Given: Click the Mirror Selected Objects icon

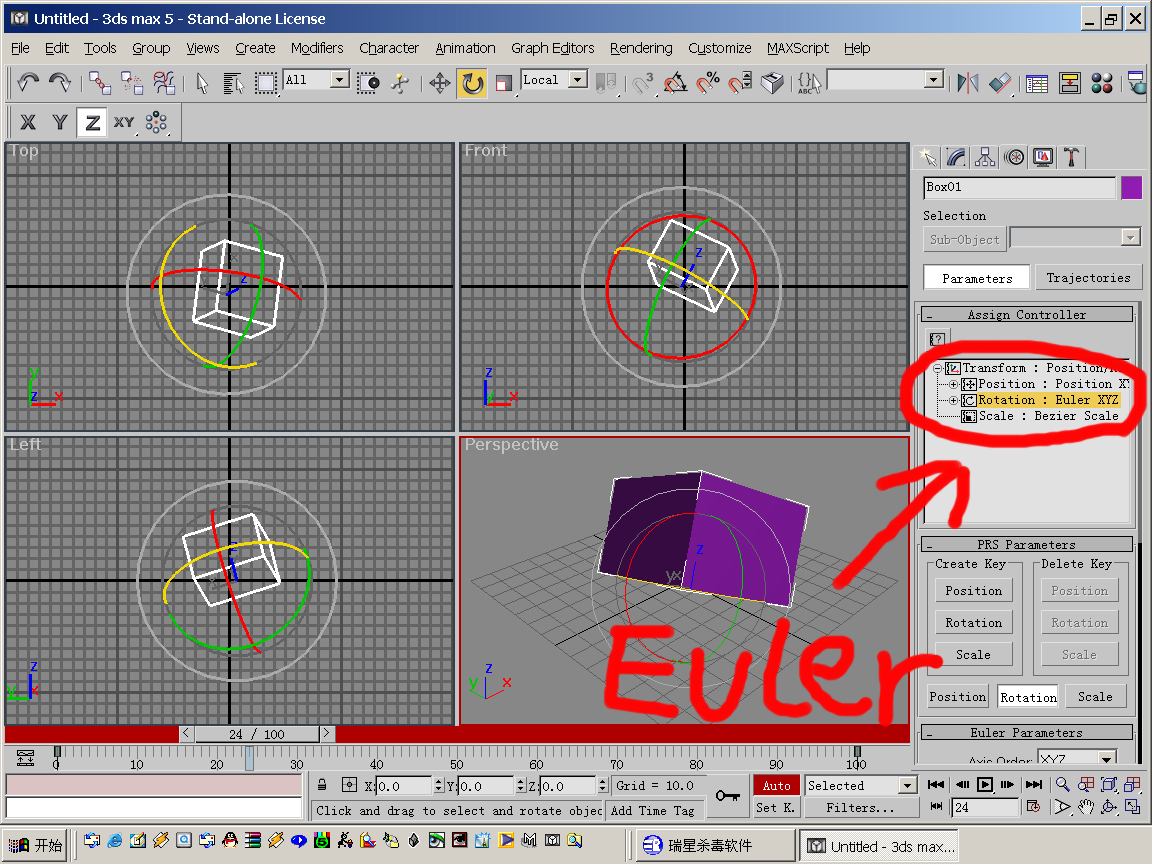Looking at the screenshot, I should tap(968, 82).
